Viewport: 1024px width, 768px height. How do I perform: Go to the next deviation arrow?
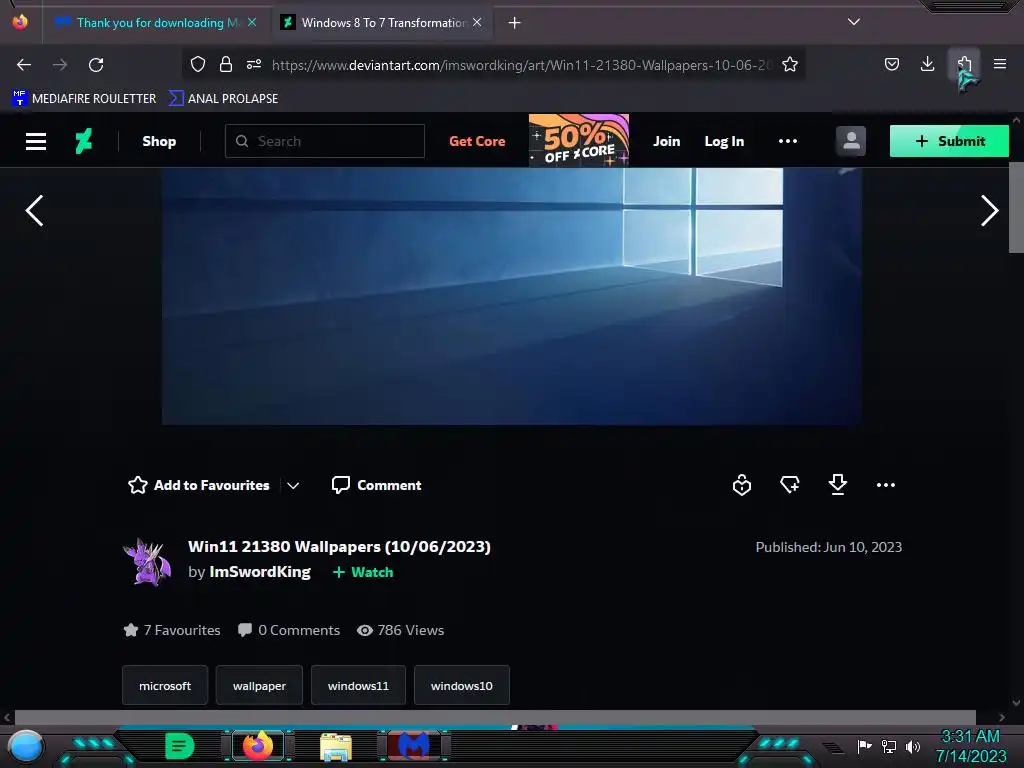[989, 211]
